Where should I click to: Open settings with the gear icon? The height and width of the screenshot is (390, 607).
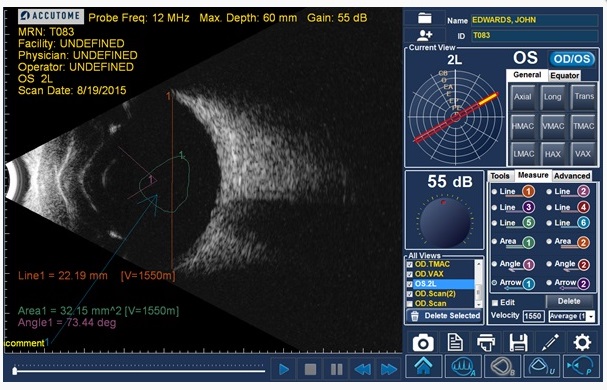tap(582, 343)
